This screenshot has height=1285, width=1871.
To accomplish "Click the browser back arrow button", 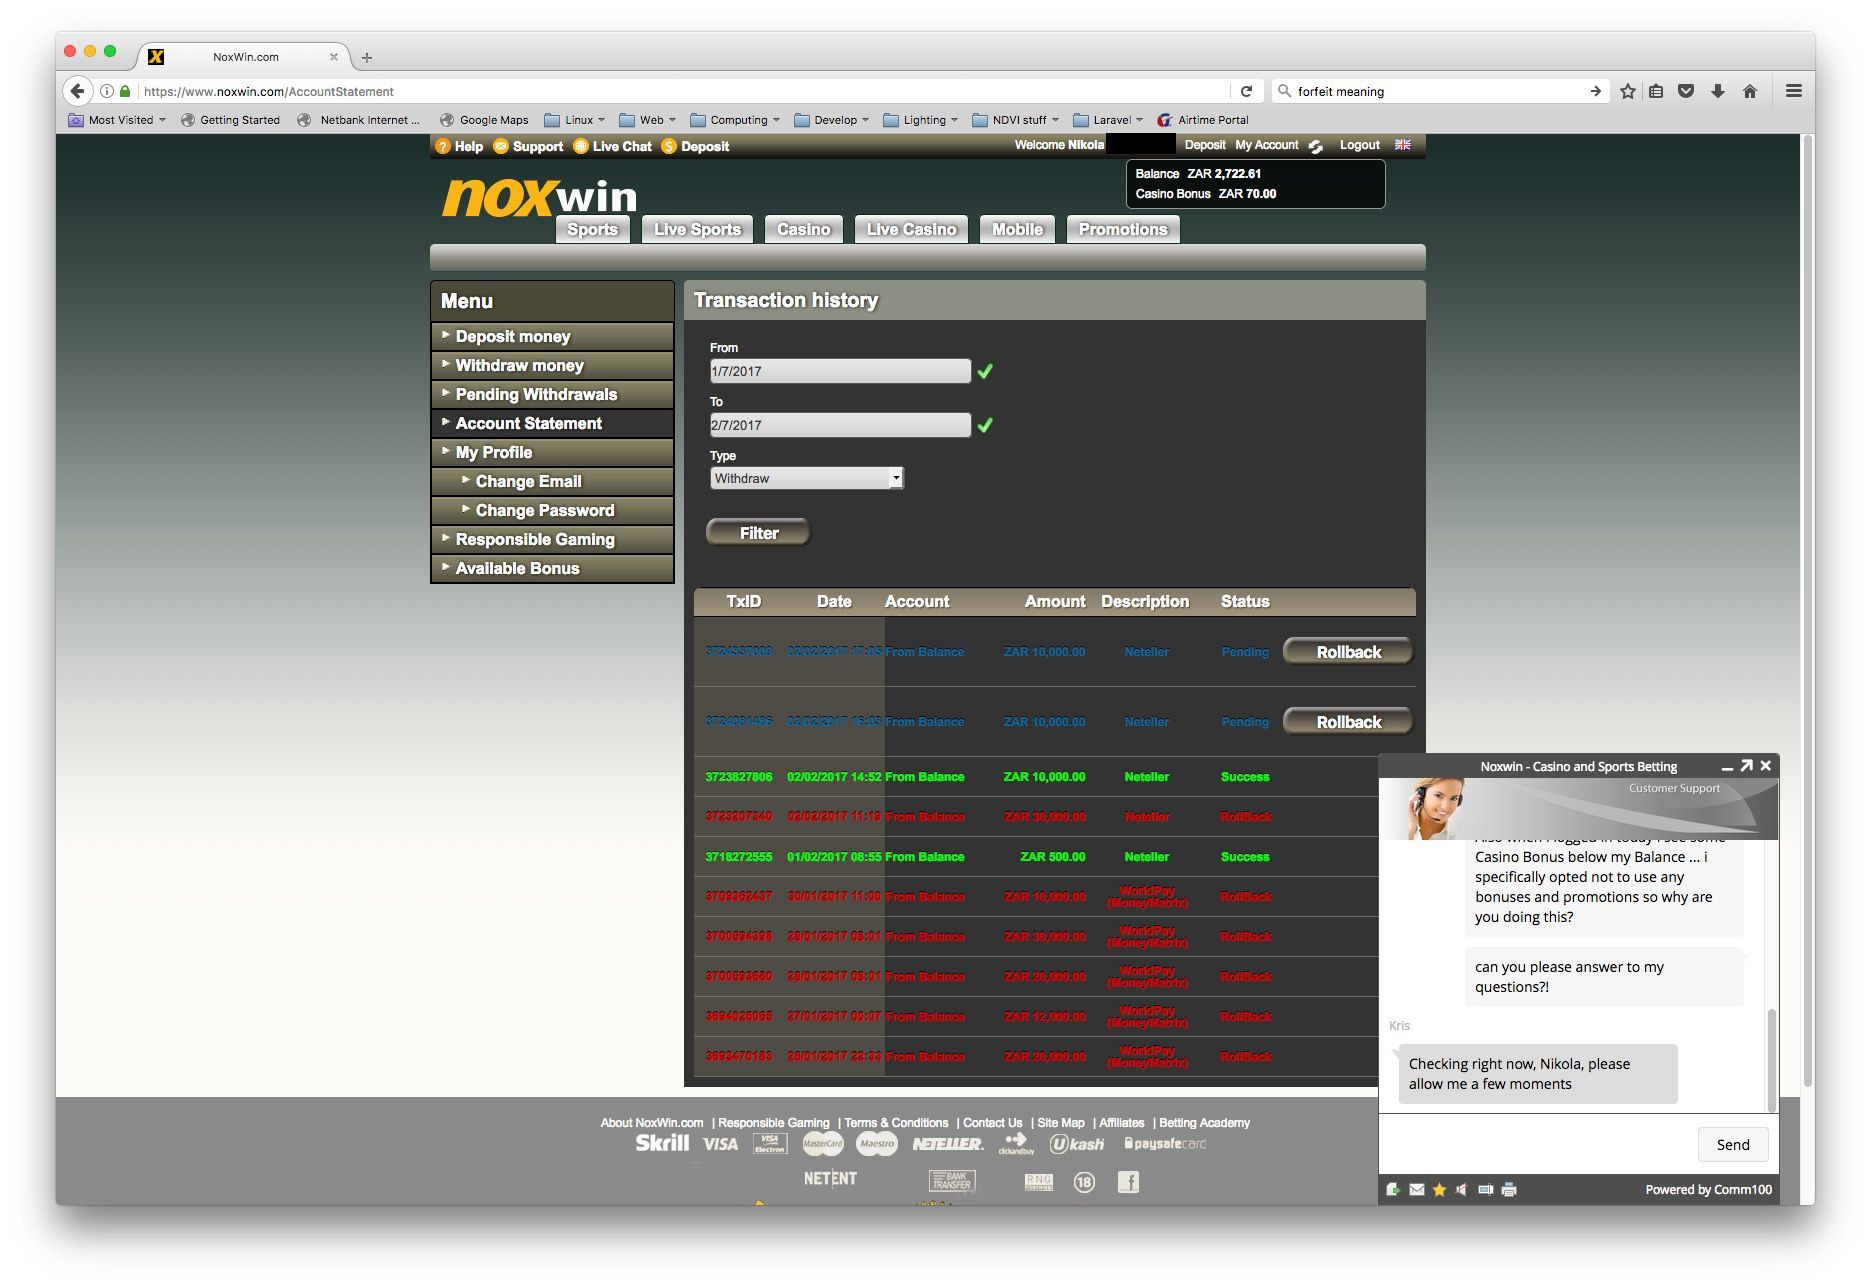I will [x=77, y=91].
